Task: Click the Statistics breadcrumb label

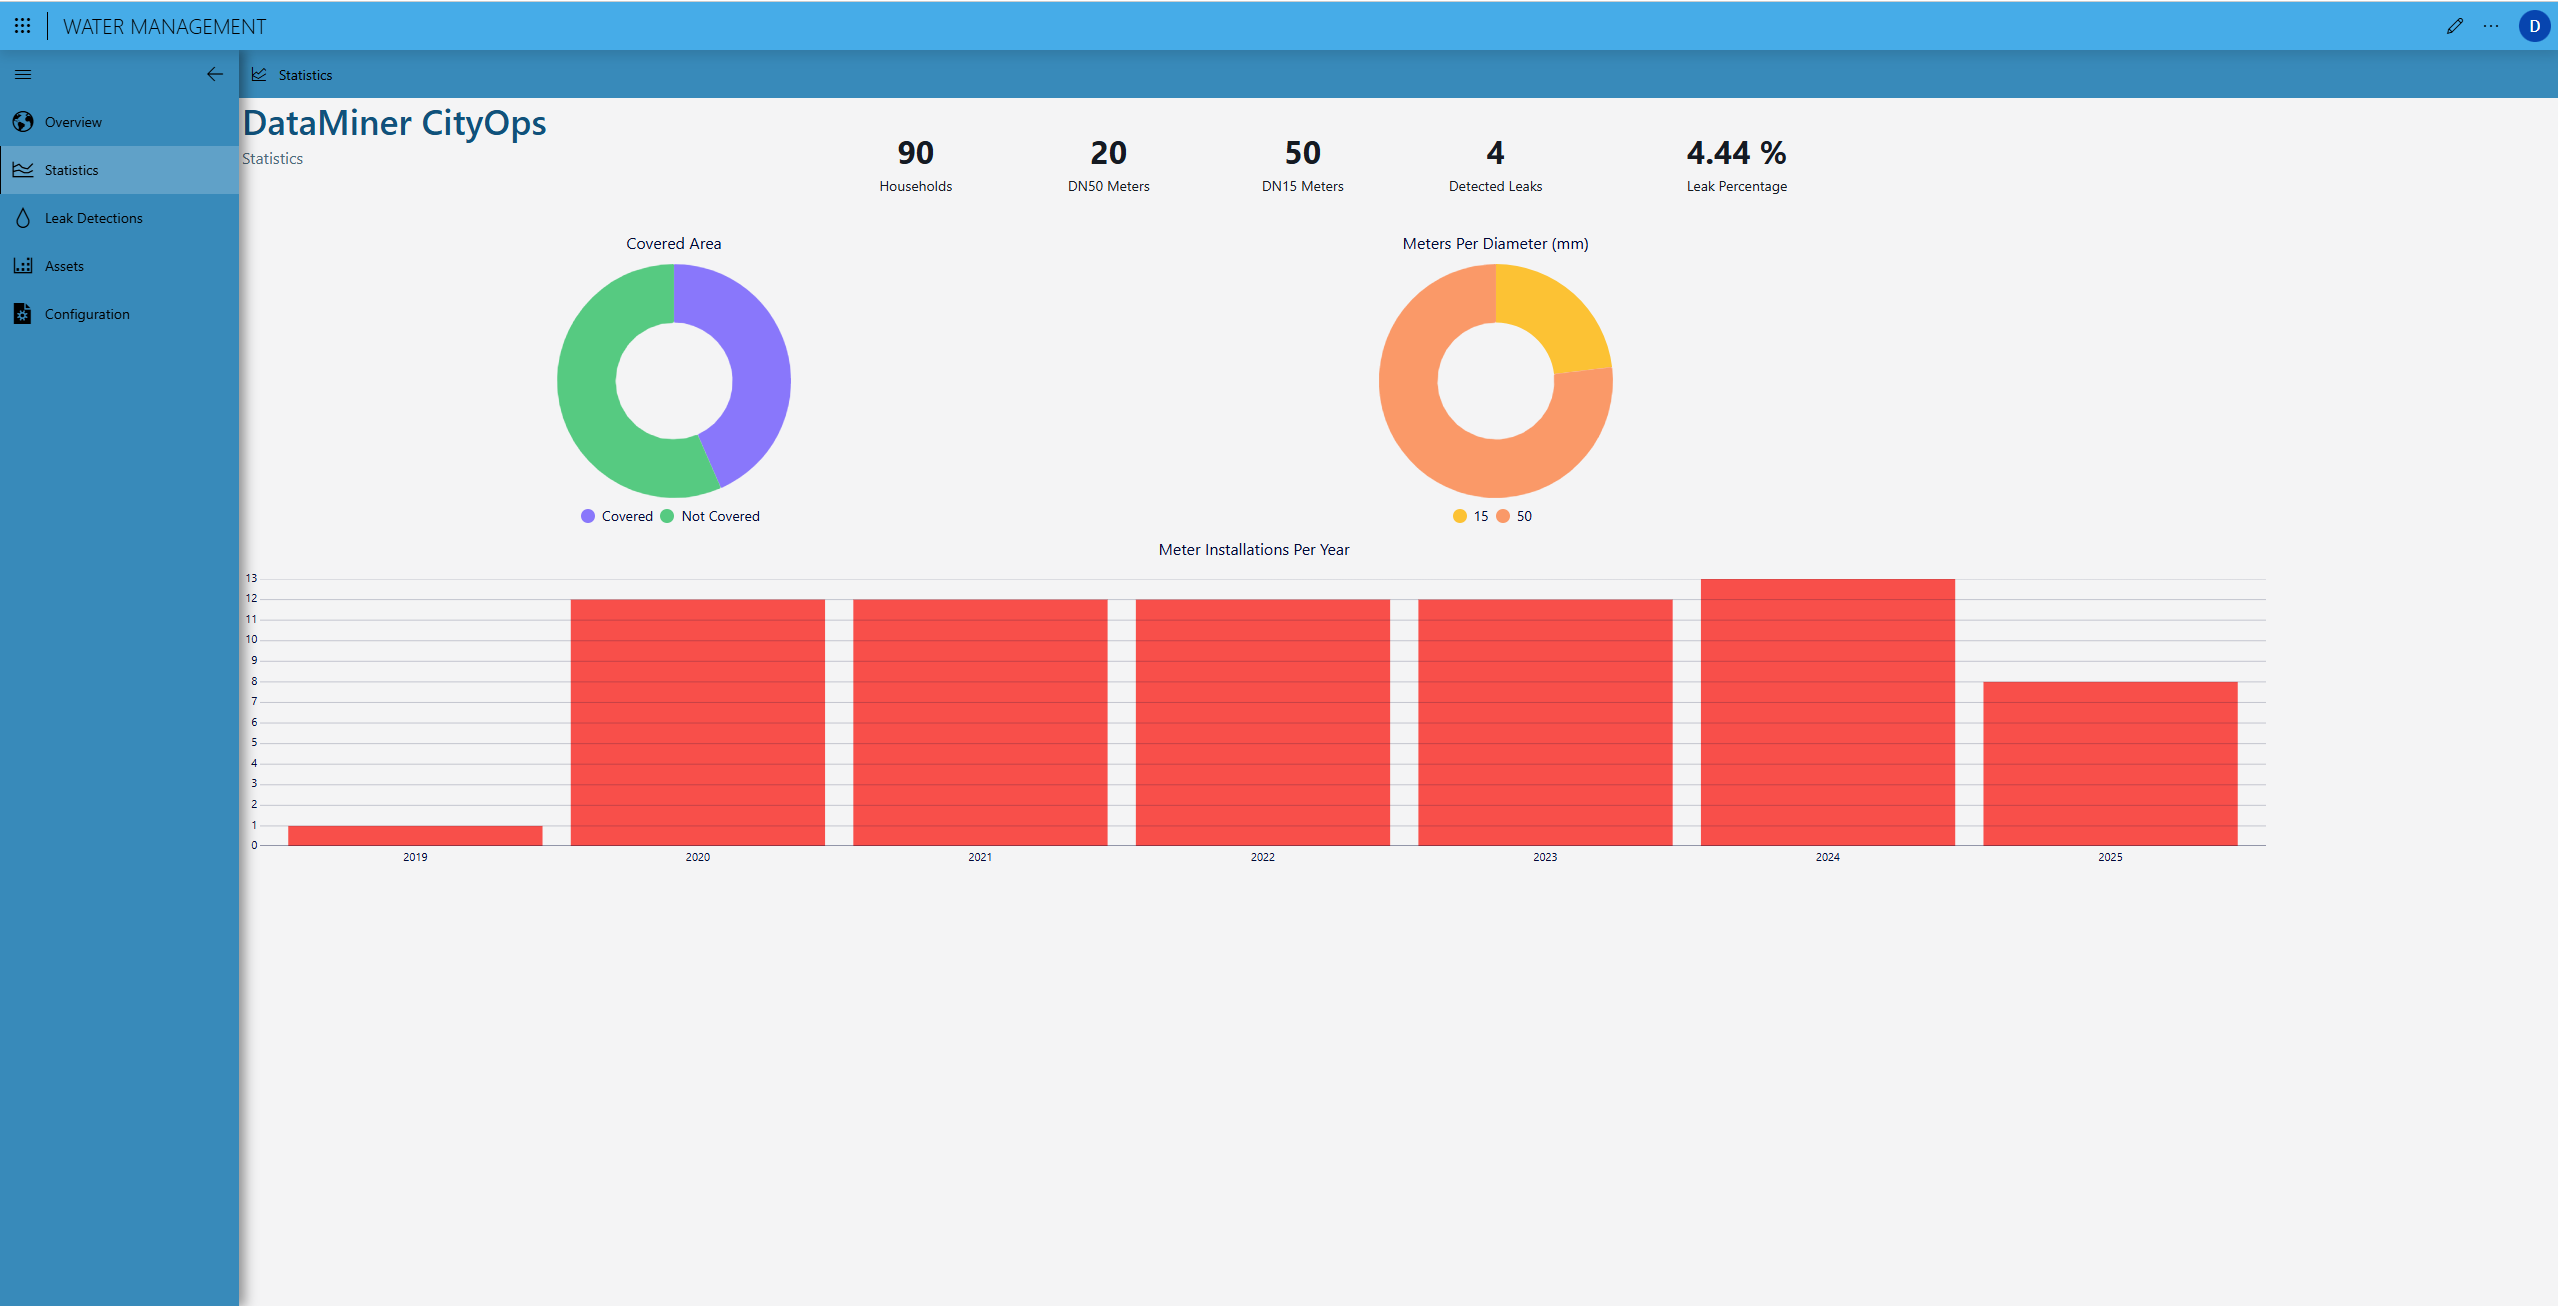Action: coord(305,75)
